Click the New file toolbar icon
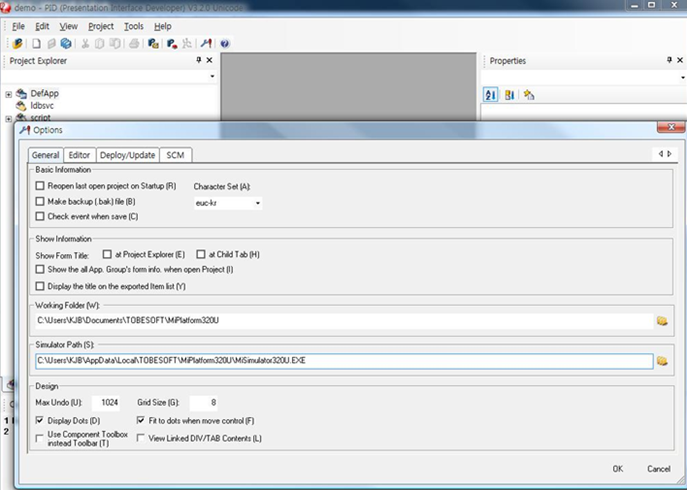The image size is (687, 490). pyautogui.click(x=36, y=44)
